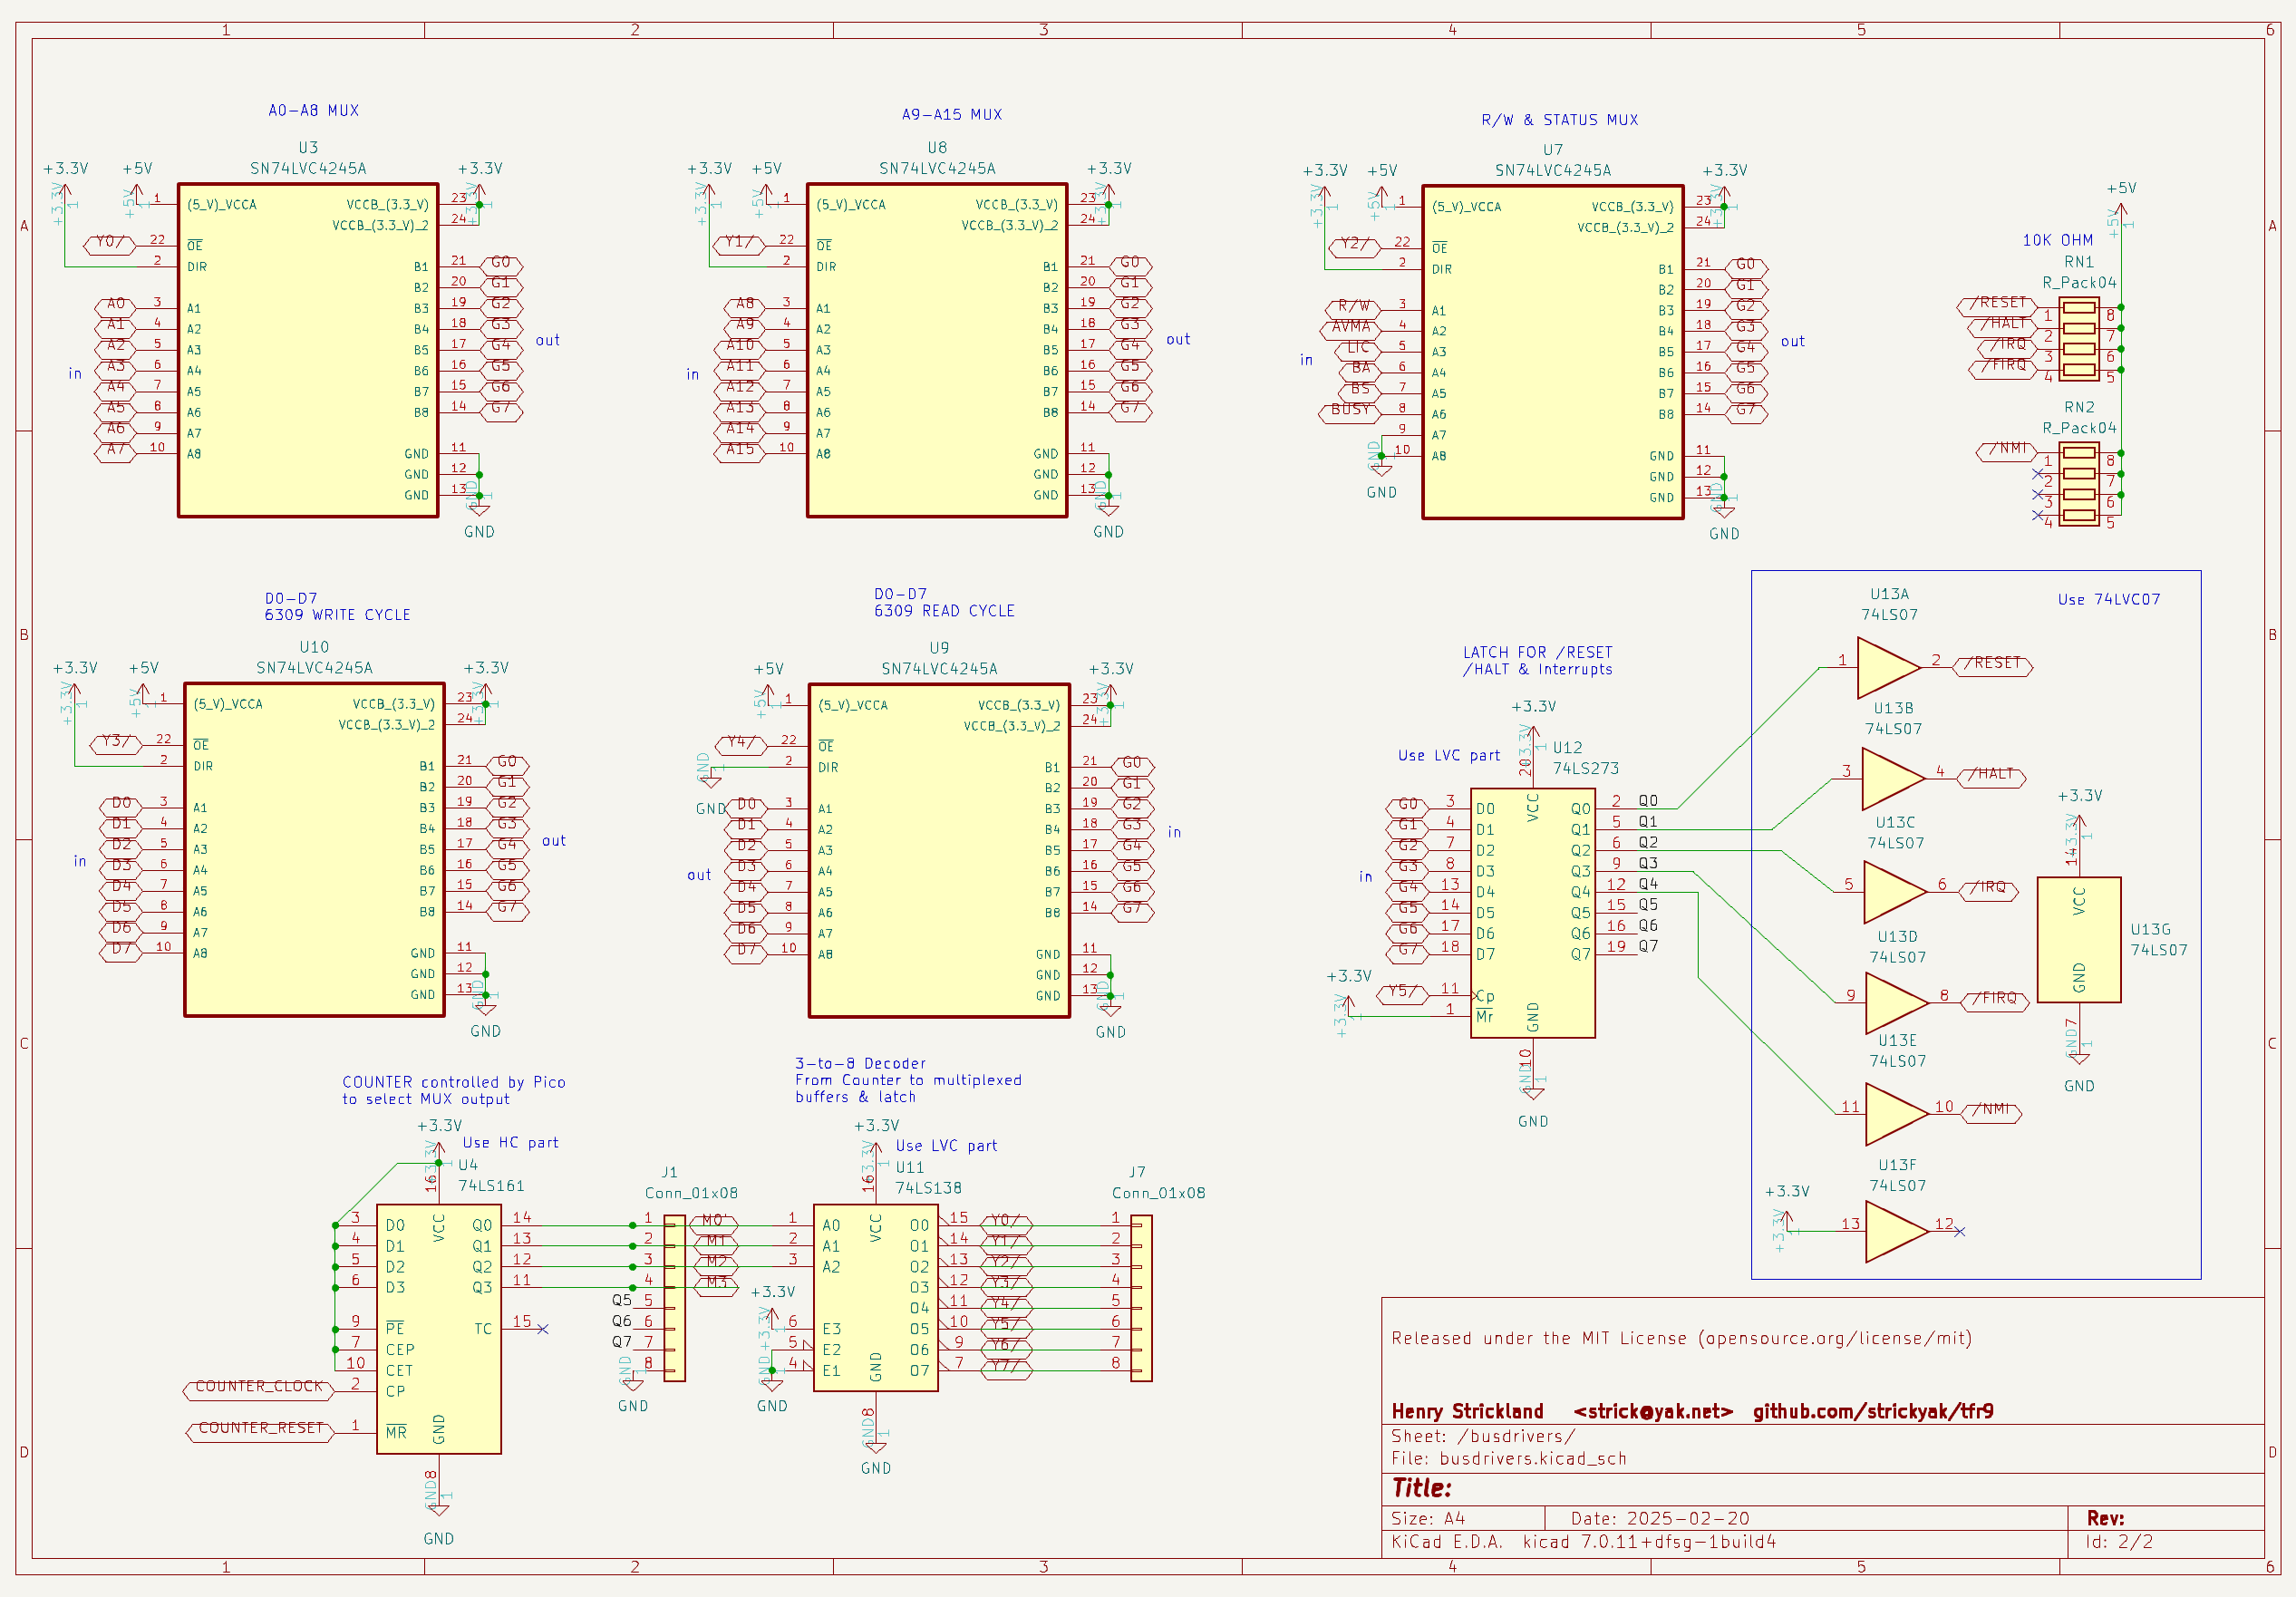Click the COUNTER_RESET global label
The image size is (2296, 1597).
pyautogui.click(x=260, y=1432)
